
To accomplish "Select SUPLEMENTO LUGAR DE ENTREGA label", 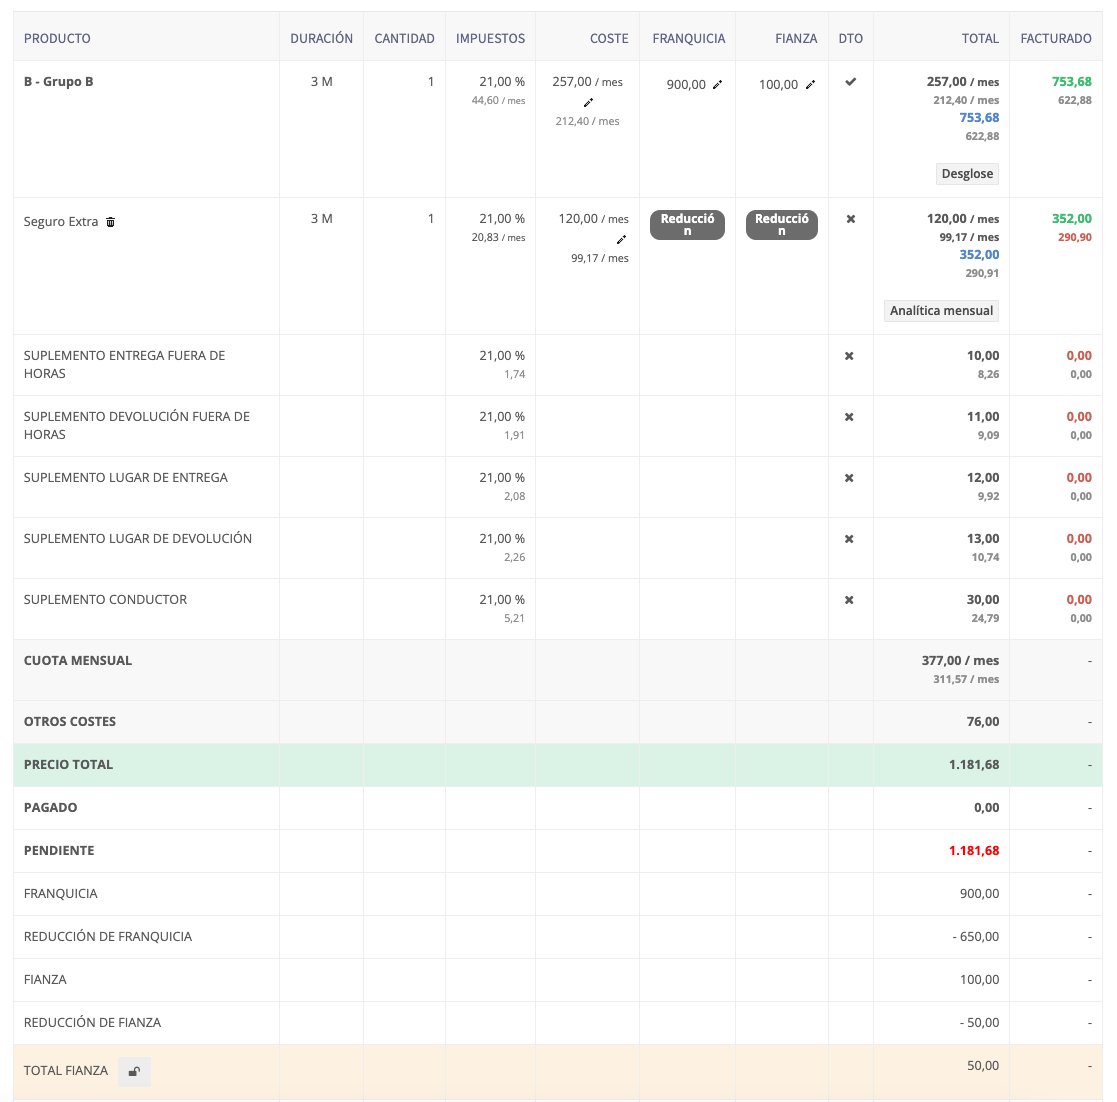I will (x=125, y=477).
